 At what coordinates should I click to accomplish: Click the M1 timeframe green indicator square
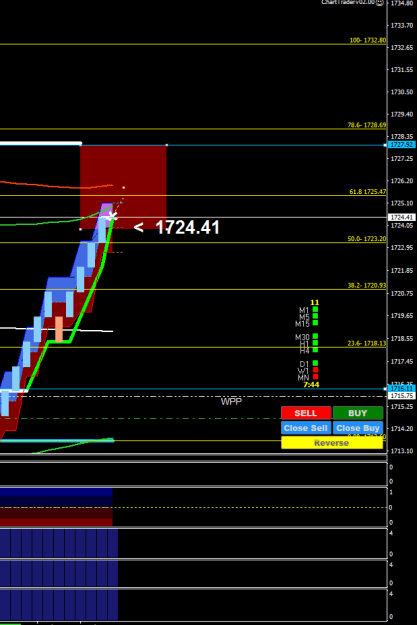[x=315, y=309]
